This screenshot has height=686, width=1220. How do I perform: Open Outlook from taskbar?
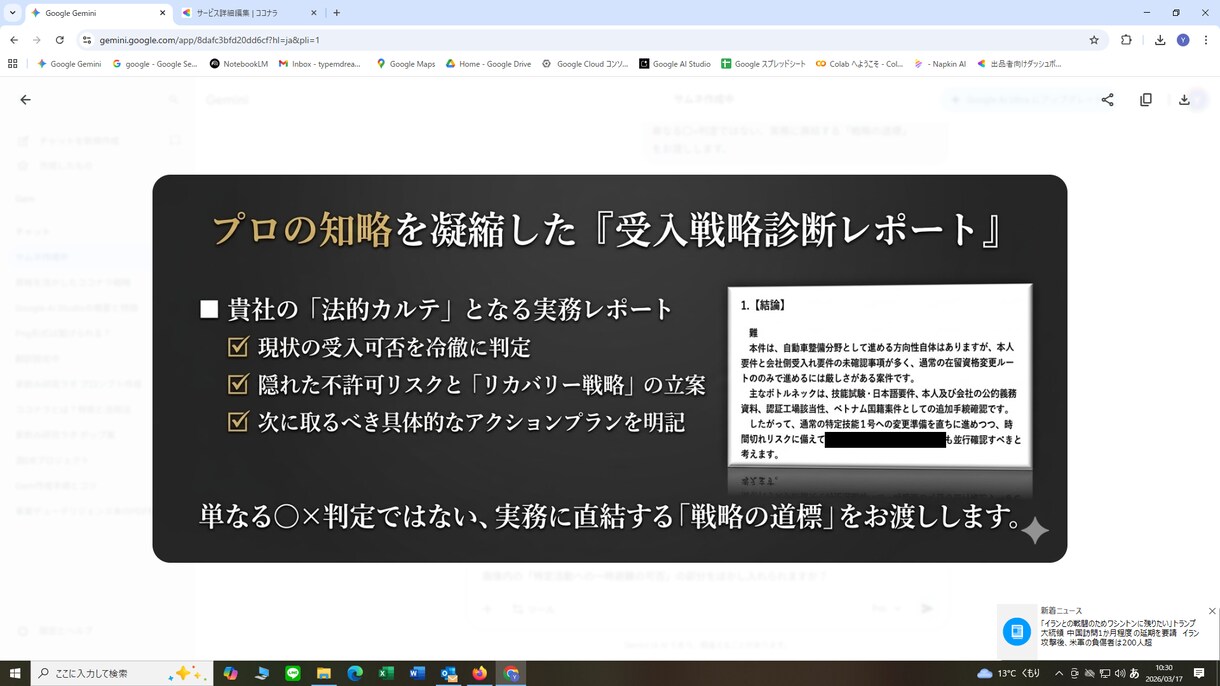448,673
